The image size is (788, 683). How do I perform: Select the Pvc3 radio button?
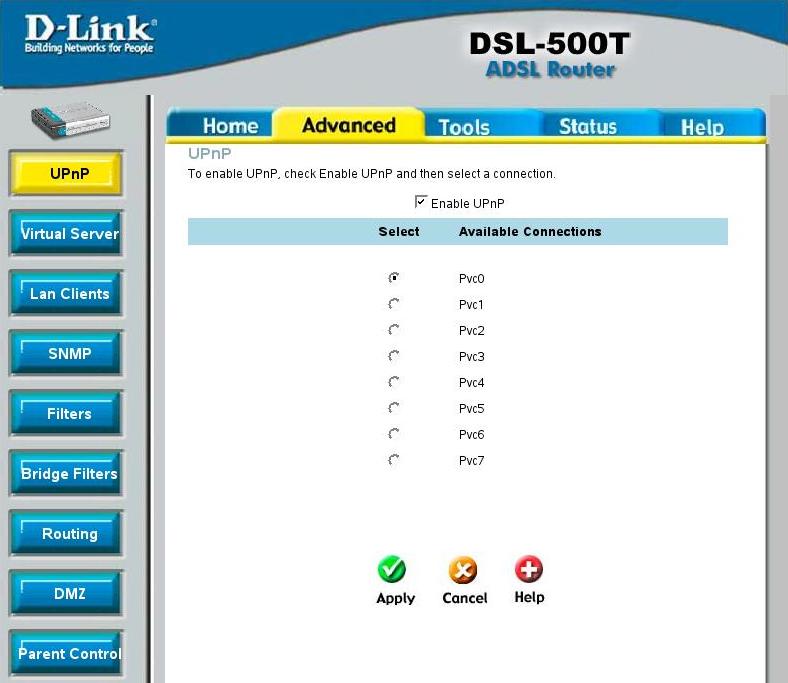pyautogui.click(x=393, y=356)
